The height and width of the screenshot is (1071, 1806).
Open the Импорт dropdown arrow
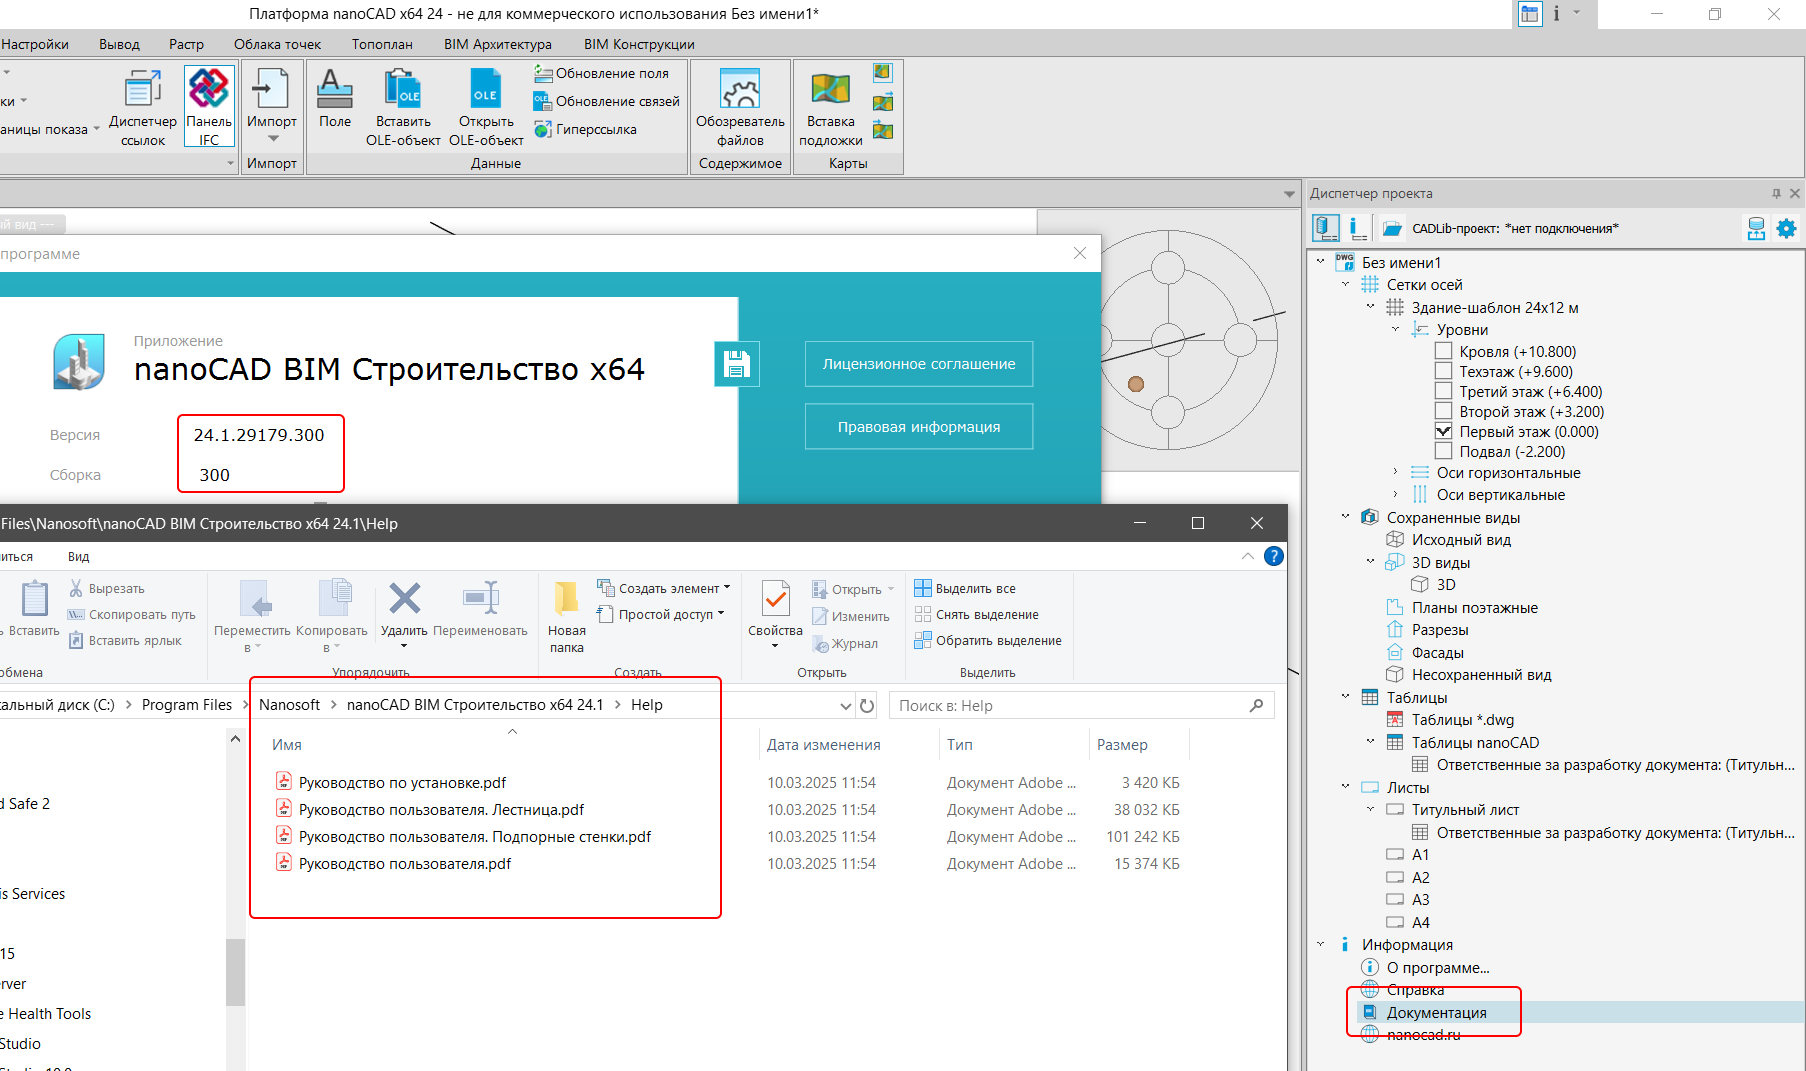(272, 139)
